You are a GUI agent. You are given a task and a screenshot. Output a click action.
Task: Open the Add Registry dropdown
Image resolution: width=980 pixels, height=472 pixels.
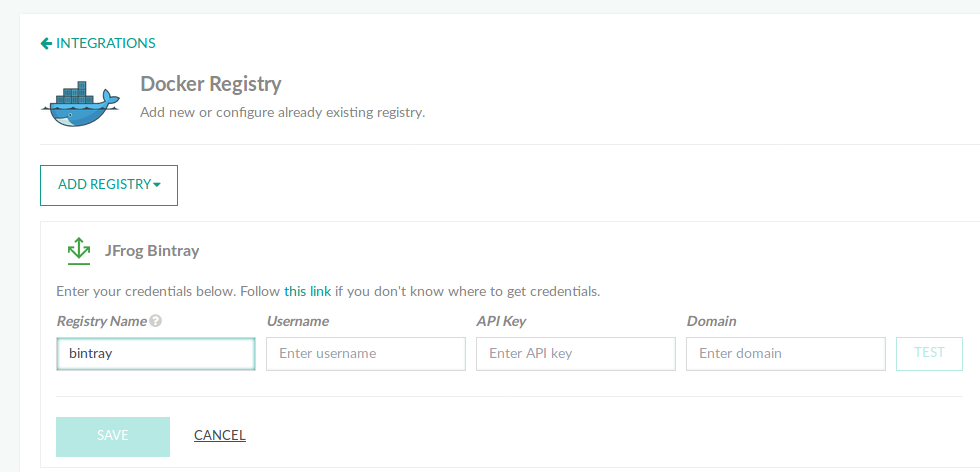click(x=109, y=185)
